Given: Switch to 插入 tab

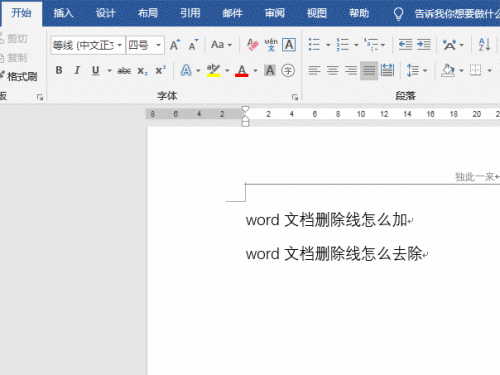Looking at the screenshot, I should pyautogui.click(x=63, y=13).
